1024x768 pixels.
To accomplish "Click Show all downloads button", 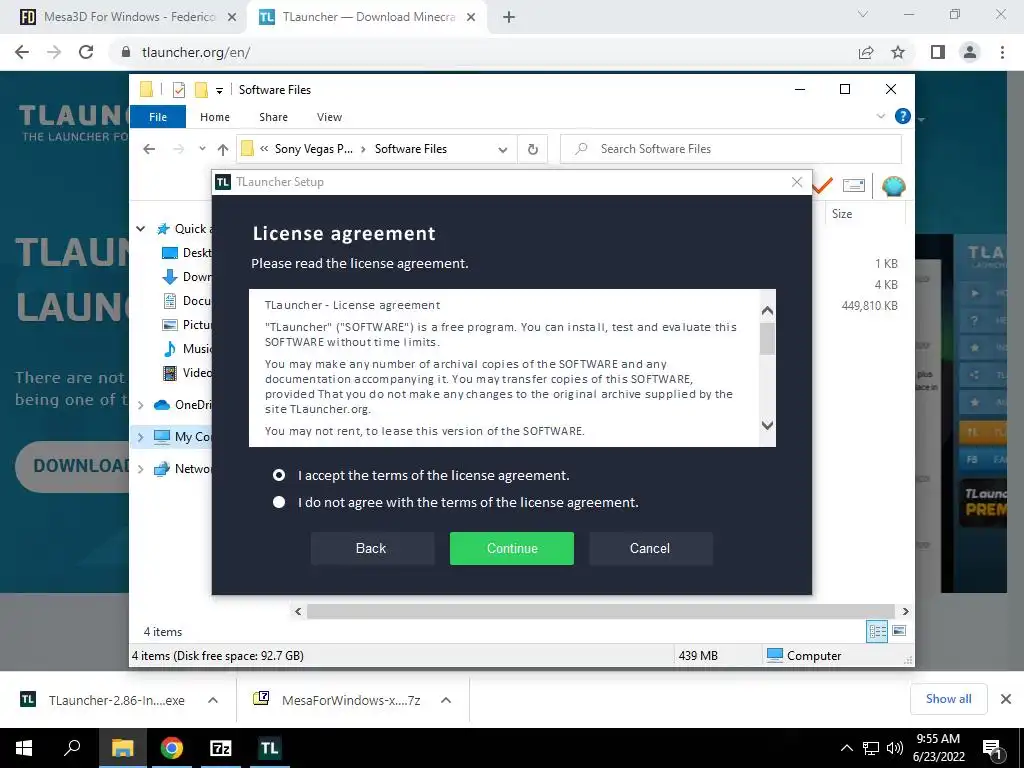I will 948,699.
